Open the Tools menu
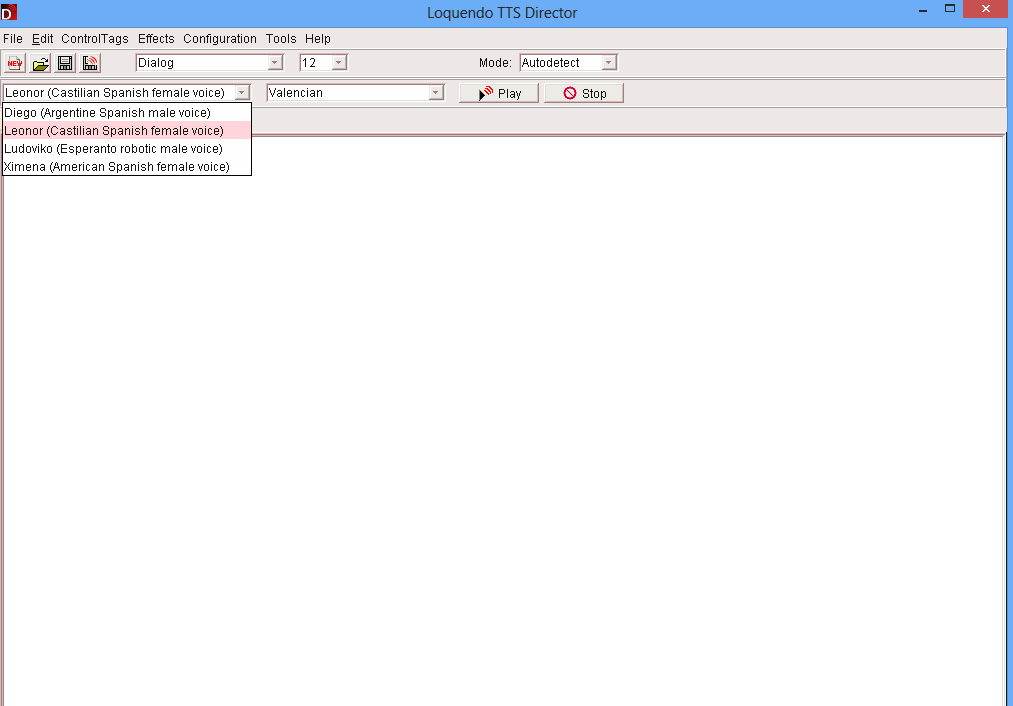This screenshot has height=706, width=1013. pyautogui.click(x=280, y=39)
